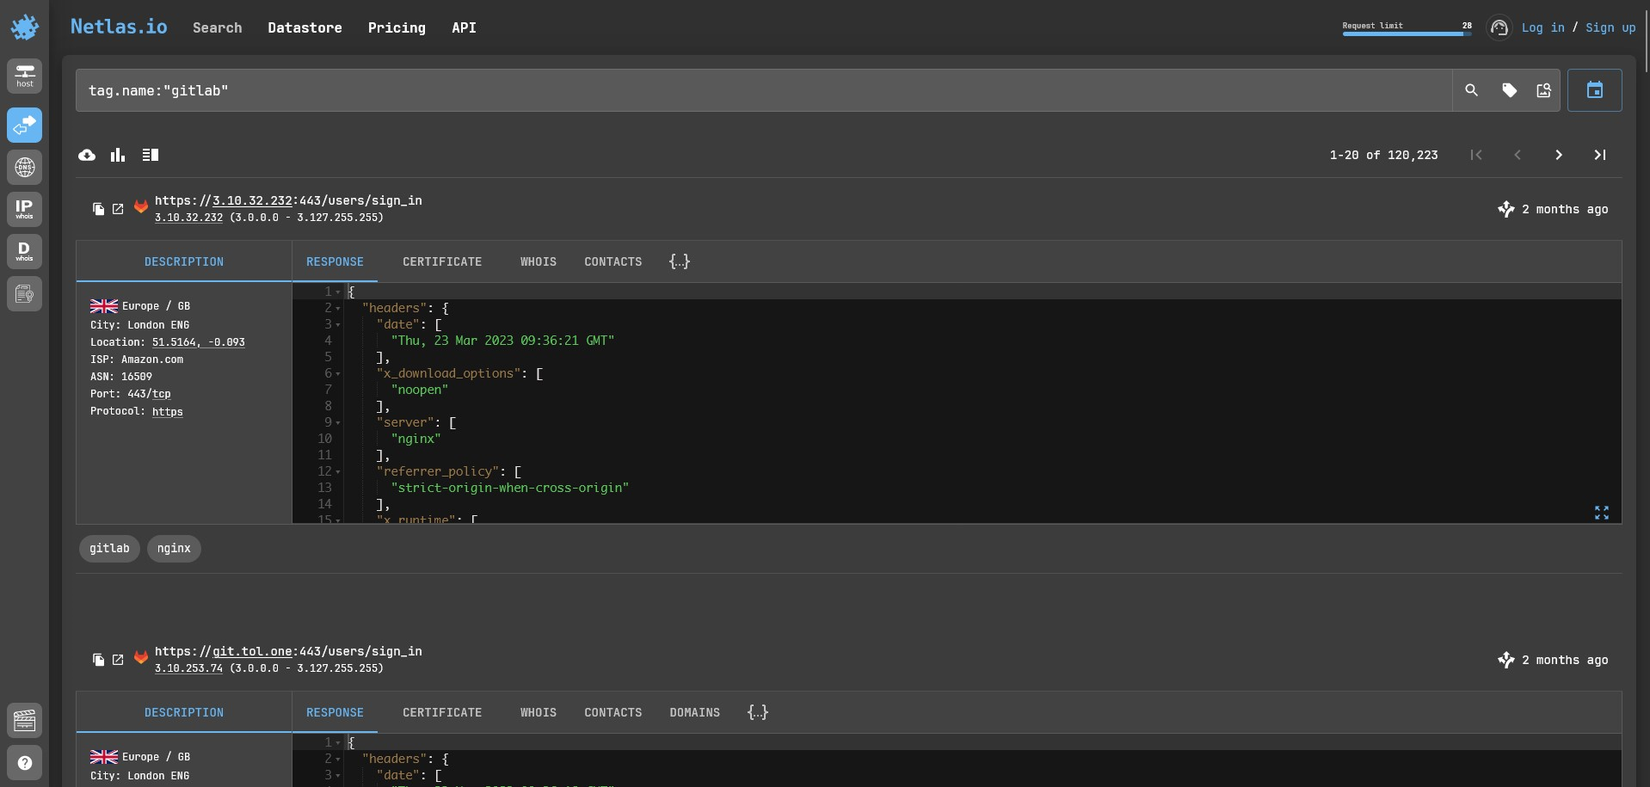The width and height of the screenshot is (1650, 787).
Task: Click the Request limit progress bar
Action: [x=1405, y=33]
